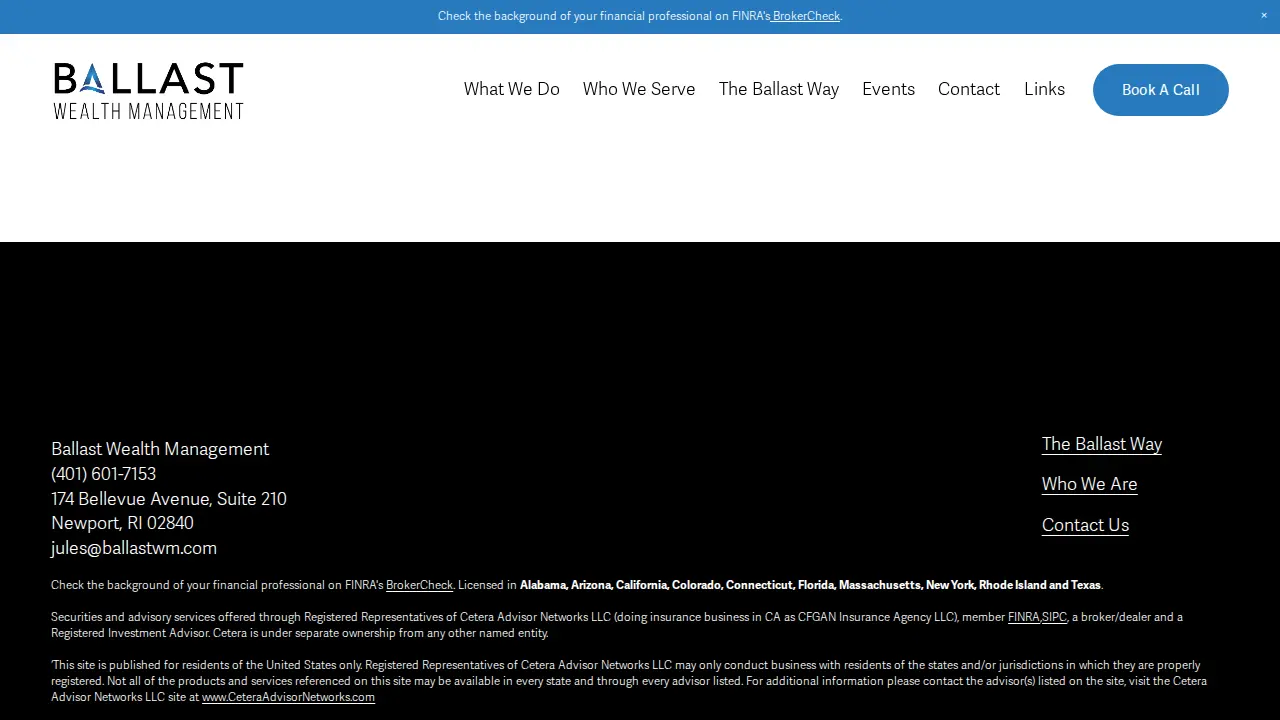Follow The Ballast Way footer link
The height and width of the screenshot is (720, 1280).
coord(1102,444)
